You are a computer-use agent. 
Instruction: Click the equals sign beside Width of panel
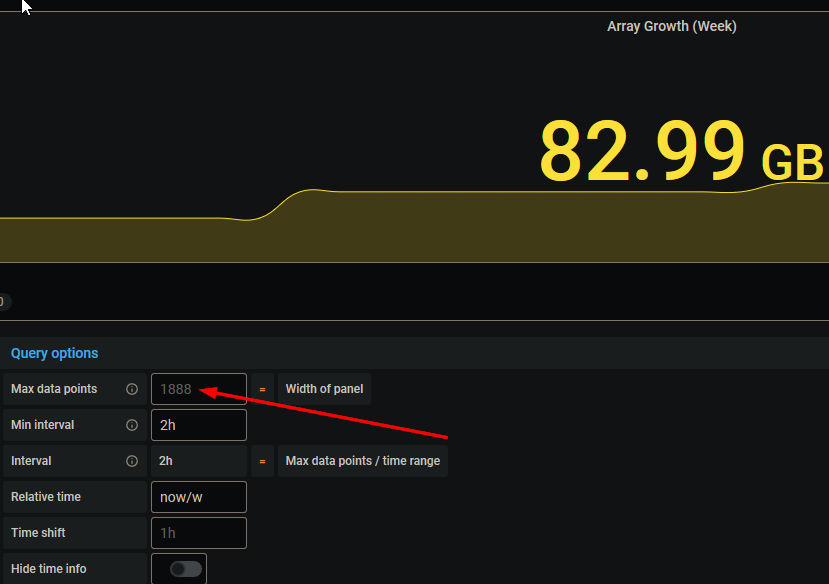pos(262,389)
